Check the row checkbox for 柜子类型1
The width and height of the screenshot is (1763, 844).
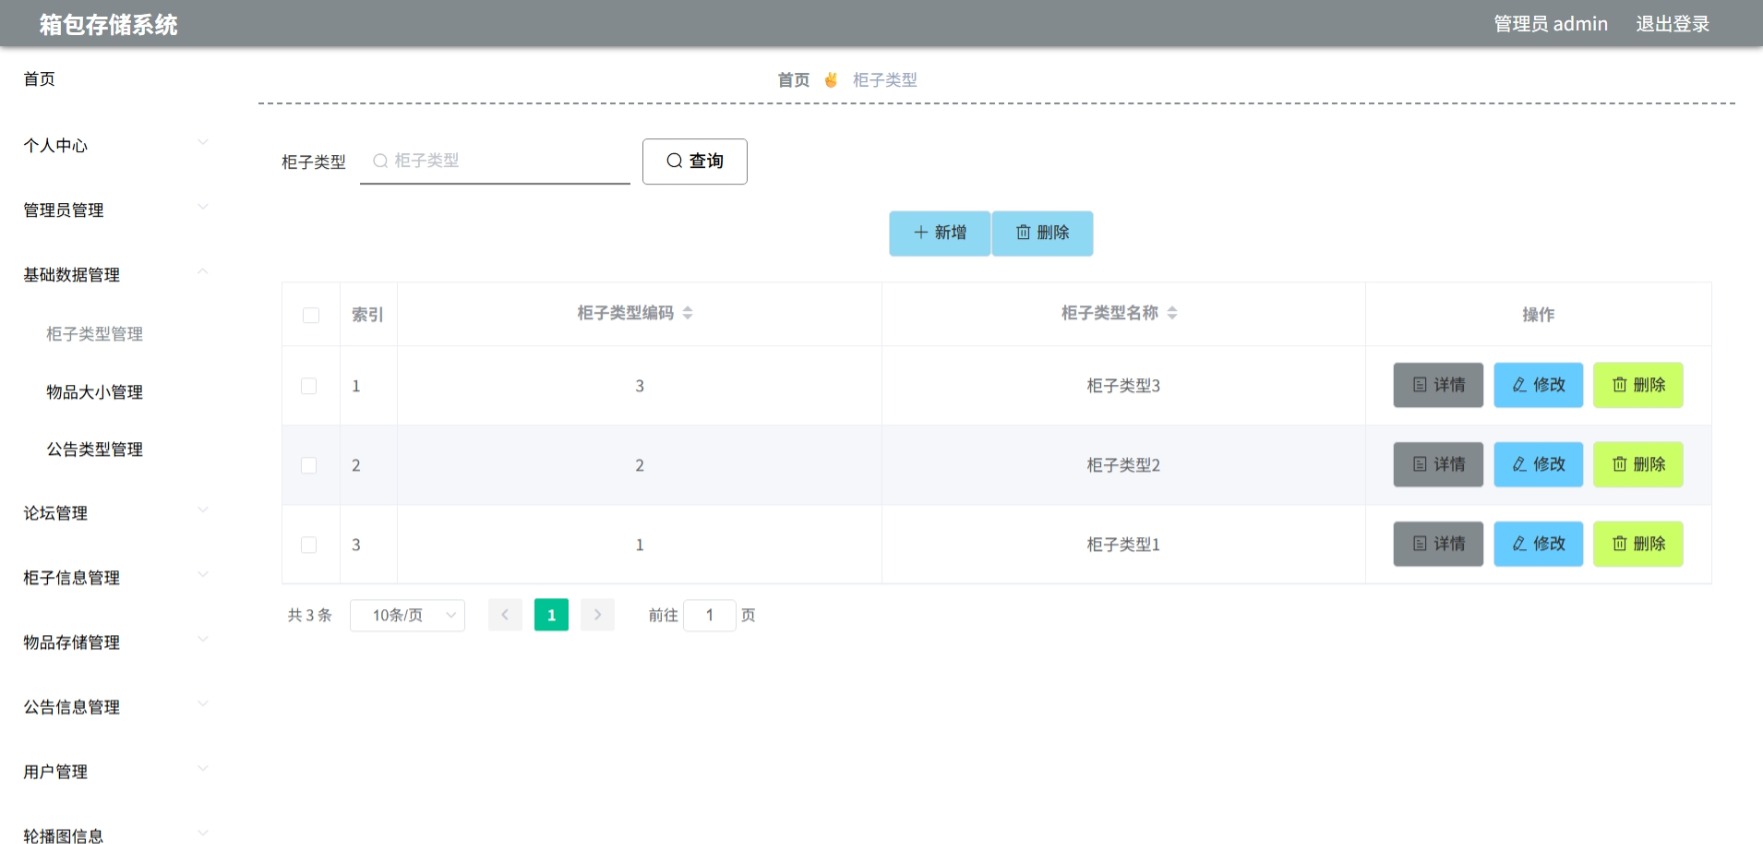pyautogui.click(x=309, y=545)
